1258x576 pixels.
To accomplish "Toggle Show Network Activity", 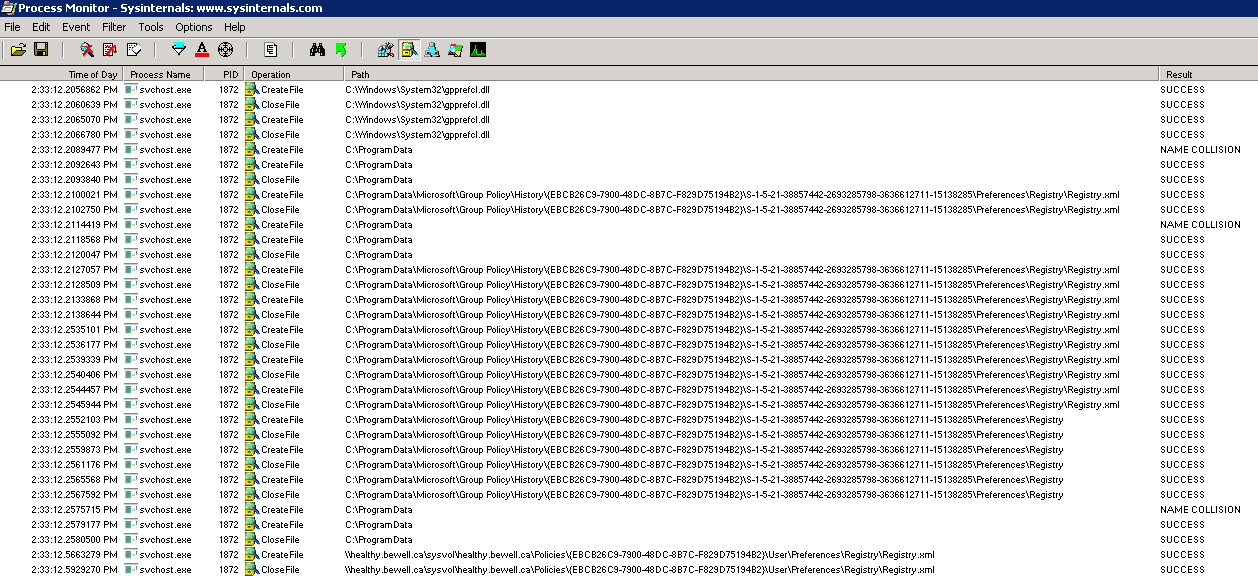I will [432, 49].
